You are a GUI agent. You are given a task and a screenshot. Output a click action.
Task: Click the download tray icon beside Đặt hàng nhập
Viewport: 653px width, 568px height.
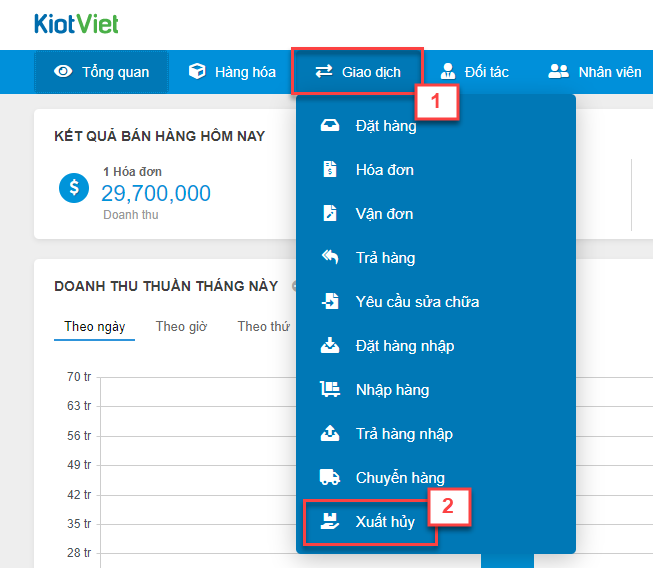330,346
